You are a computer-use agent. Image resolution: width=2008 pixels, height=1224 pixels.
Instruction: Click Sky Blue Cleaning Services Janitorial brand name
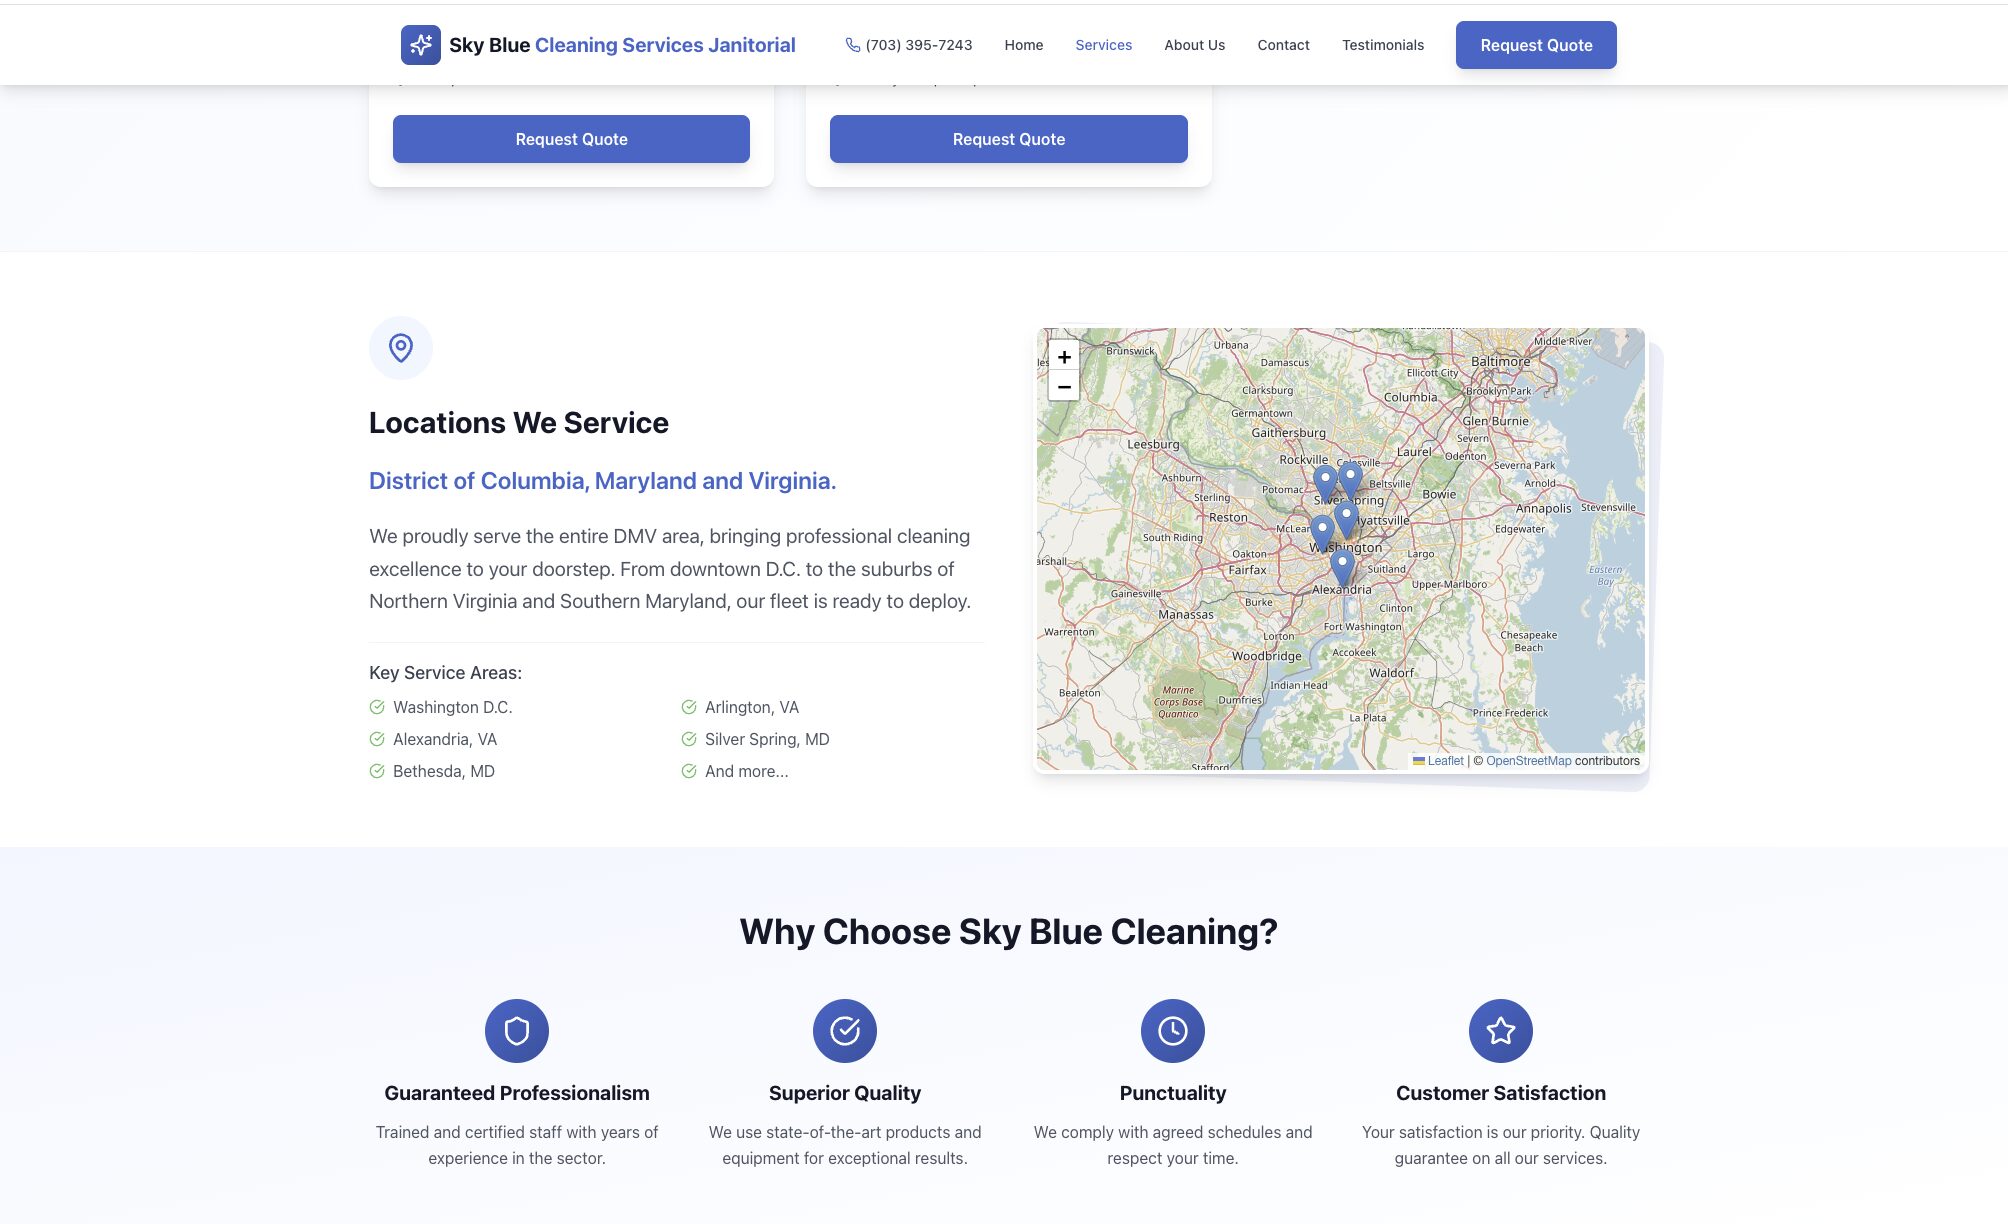point(622,45)
